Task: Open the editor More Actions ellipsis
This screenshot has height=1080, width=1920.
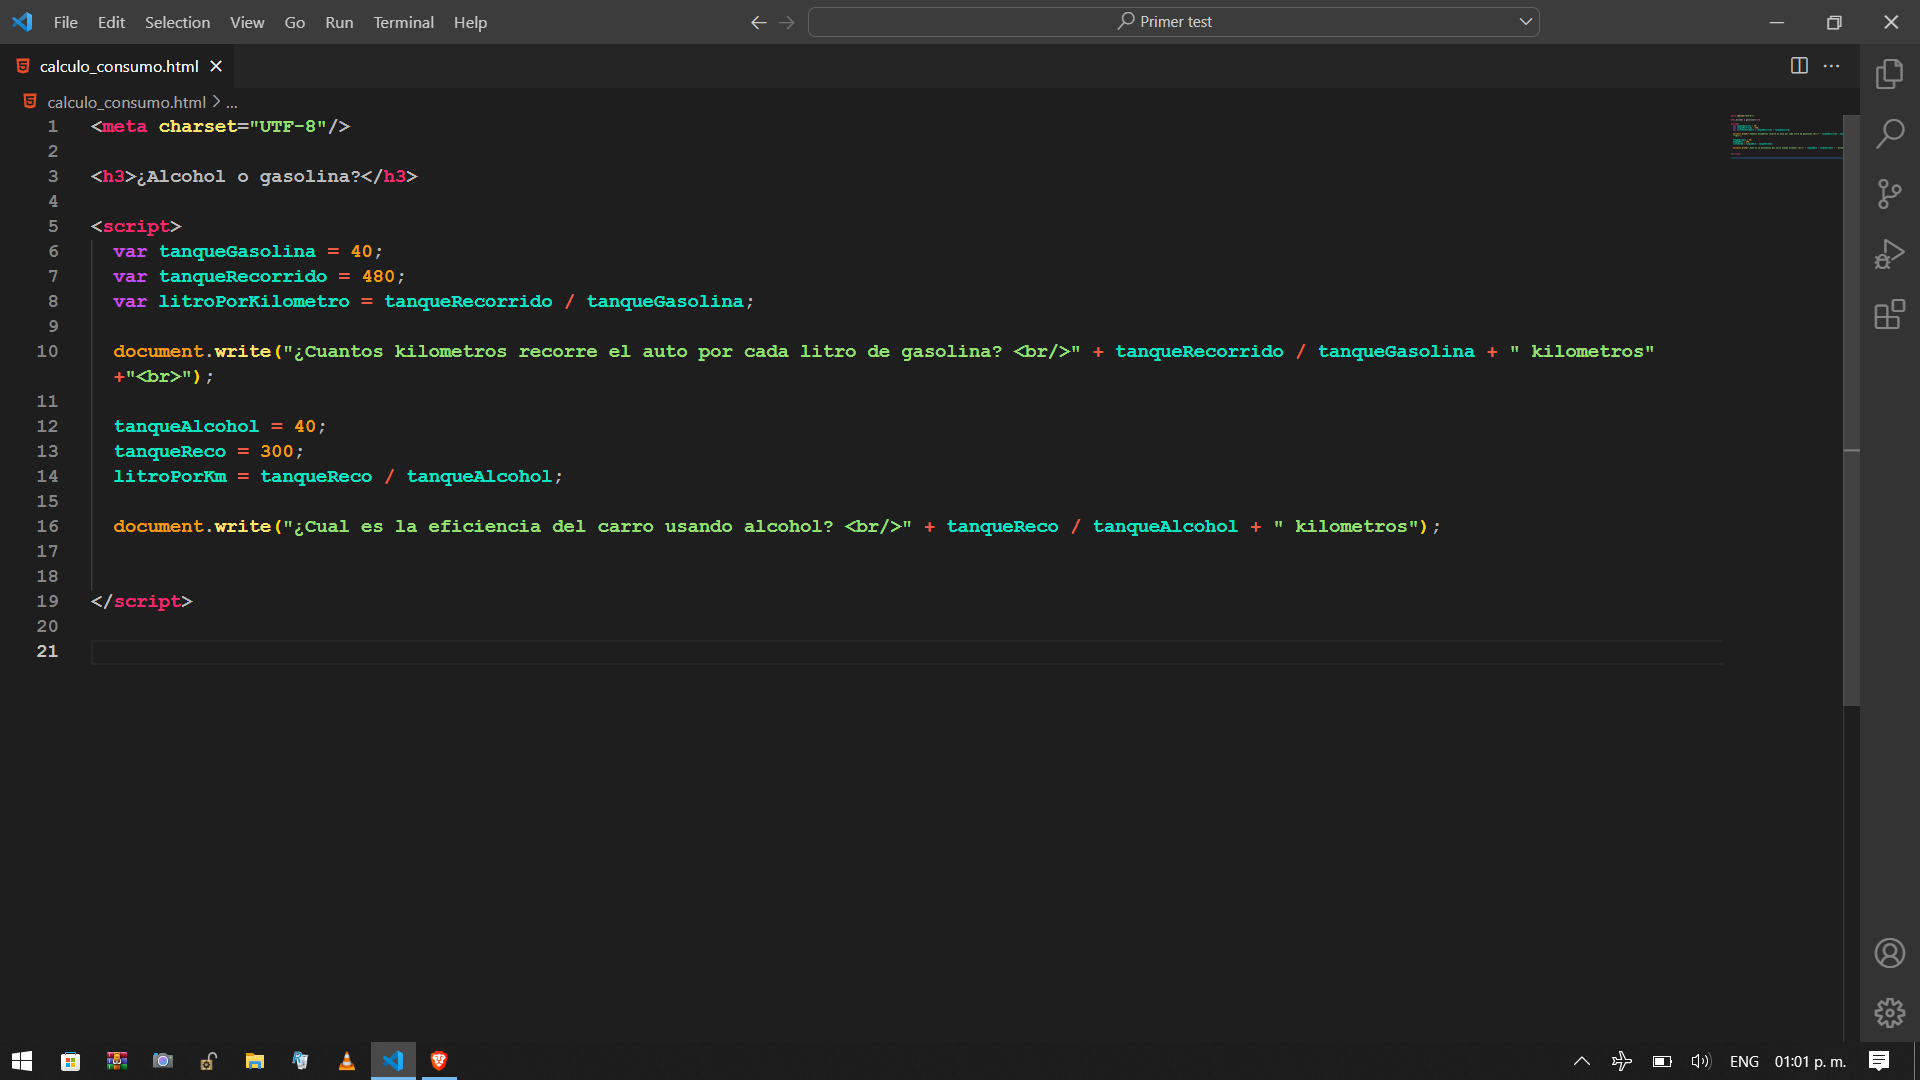Action: click(x=1831, y=66)
